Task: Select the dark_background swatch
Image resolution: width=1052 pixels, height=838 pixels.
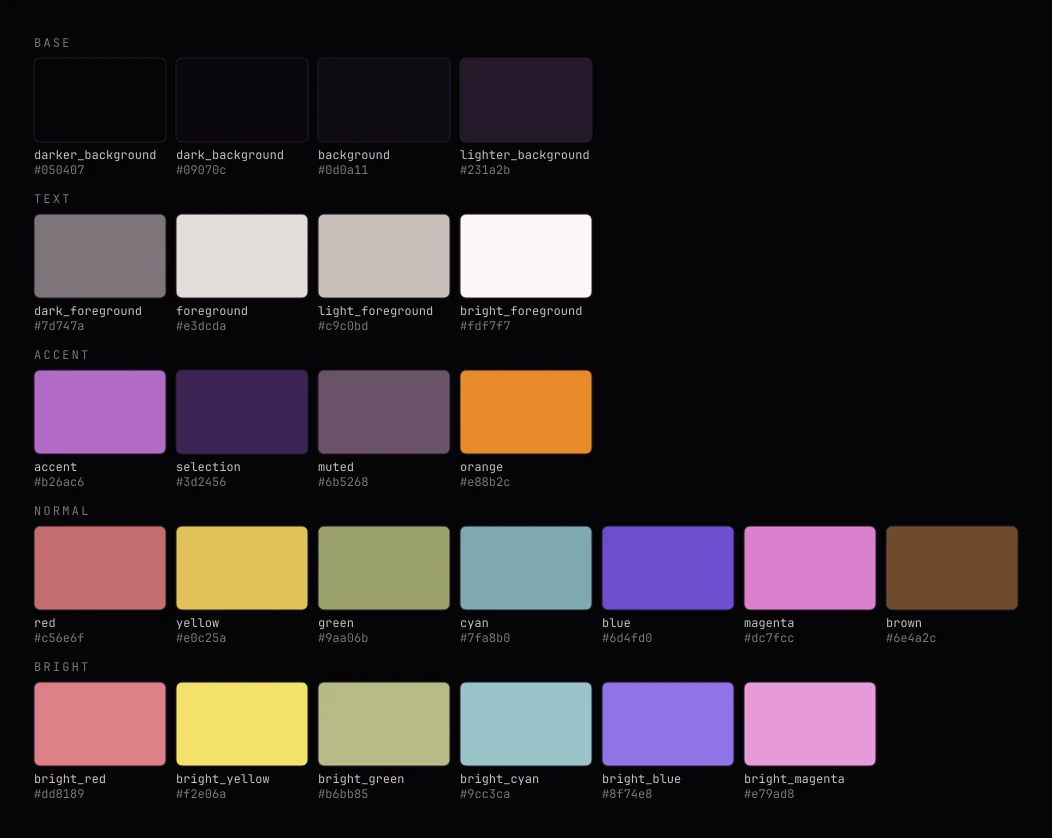Action: [242, 100]
